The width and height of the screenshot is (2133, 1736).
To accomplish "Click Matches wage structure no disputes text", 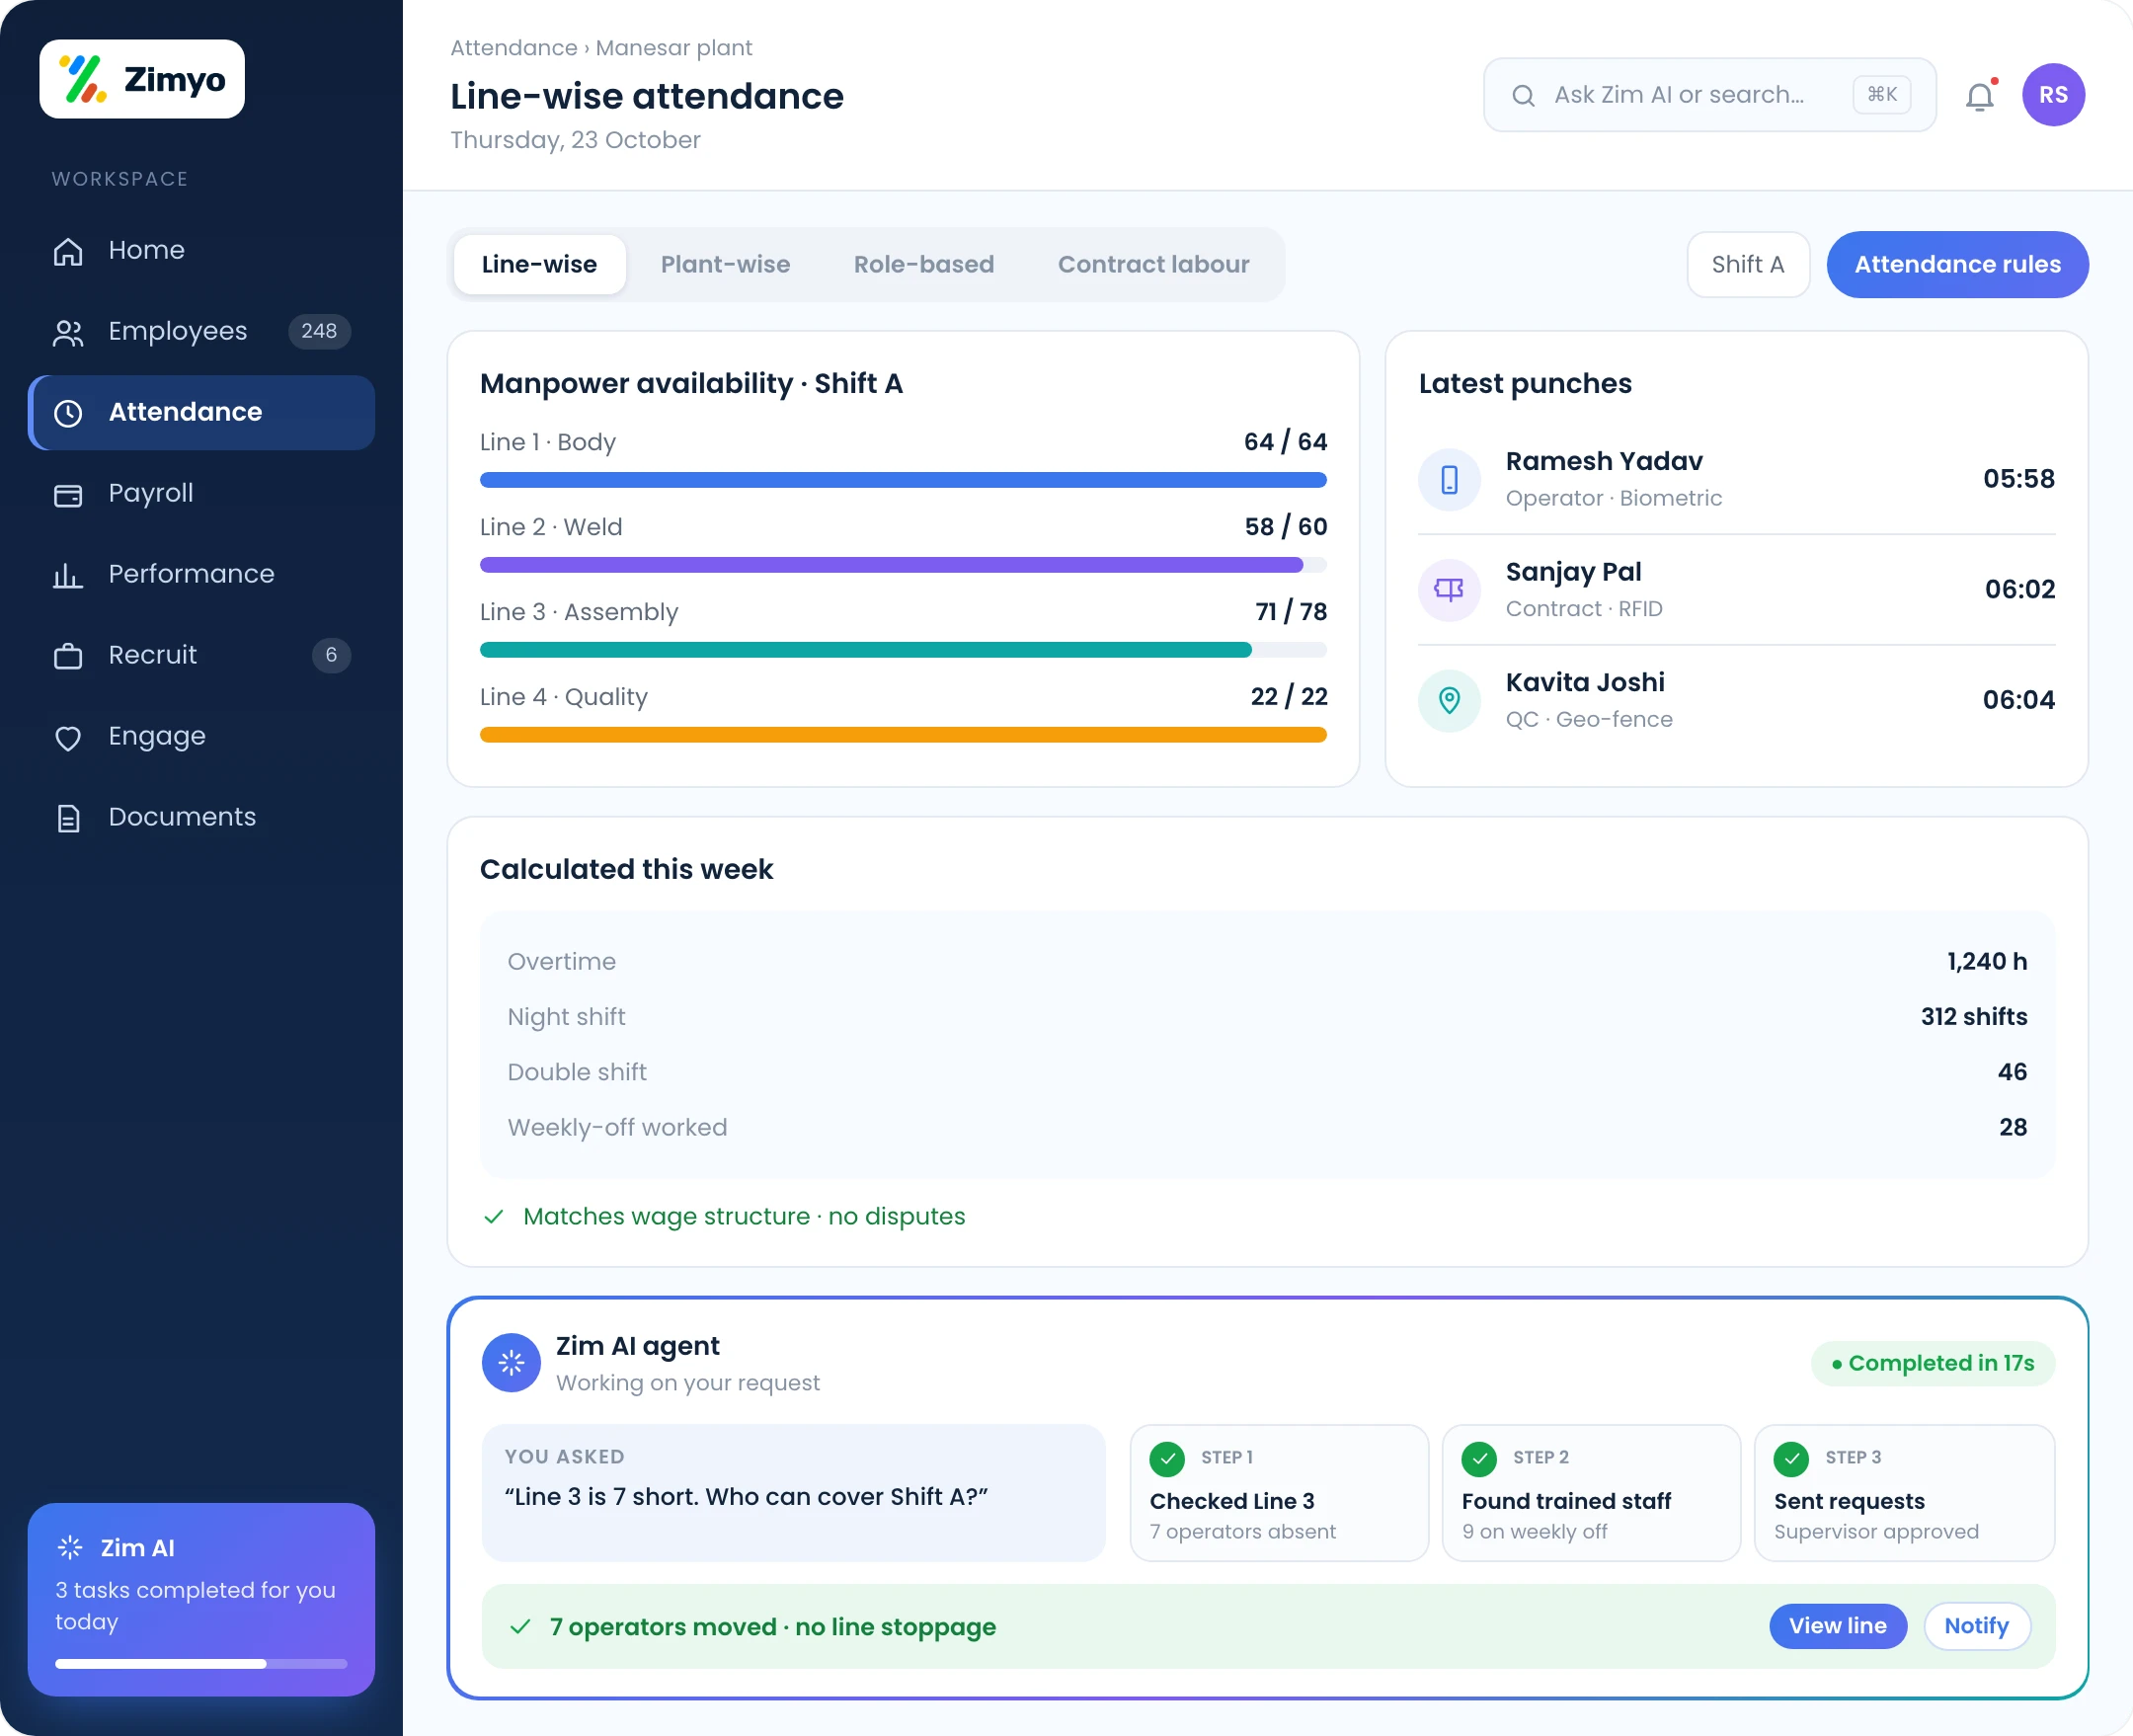I will (744, 1217).
